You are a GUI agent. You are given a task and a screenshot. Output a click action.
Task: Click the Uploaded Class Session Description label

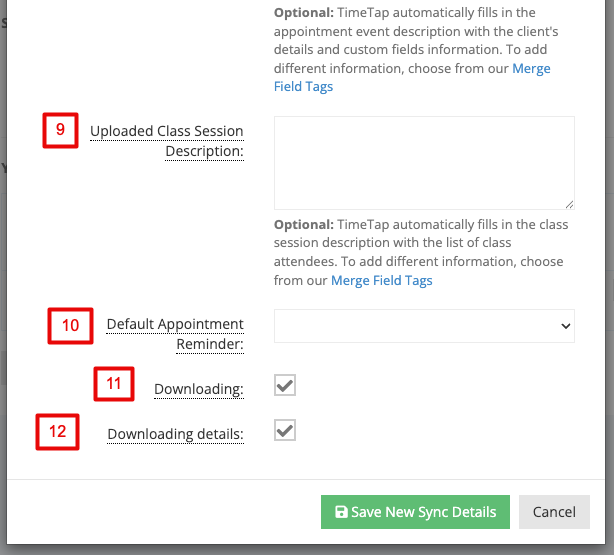coord(167,141)
